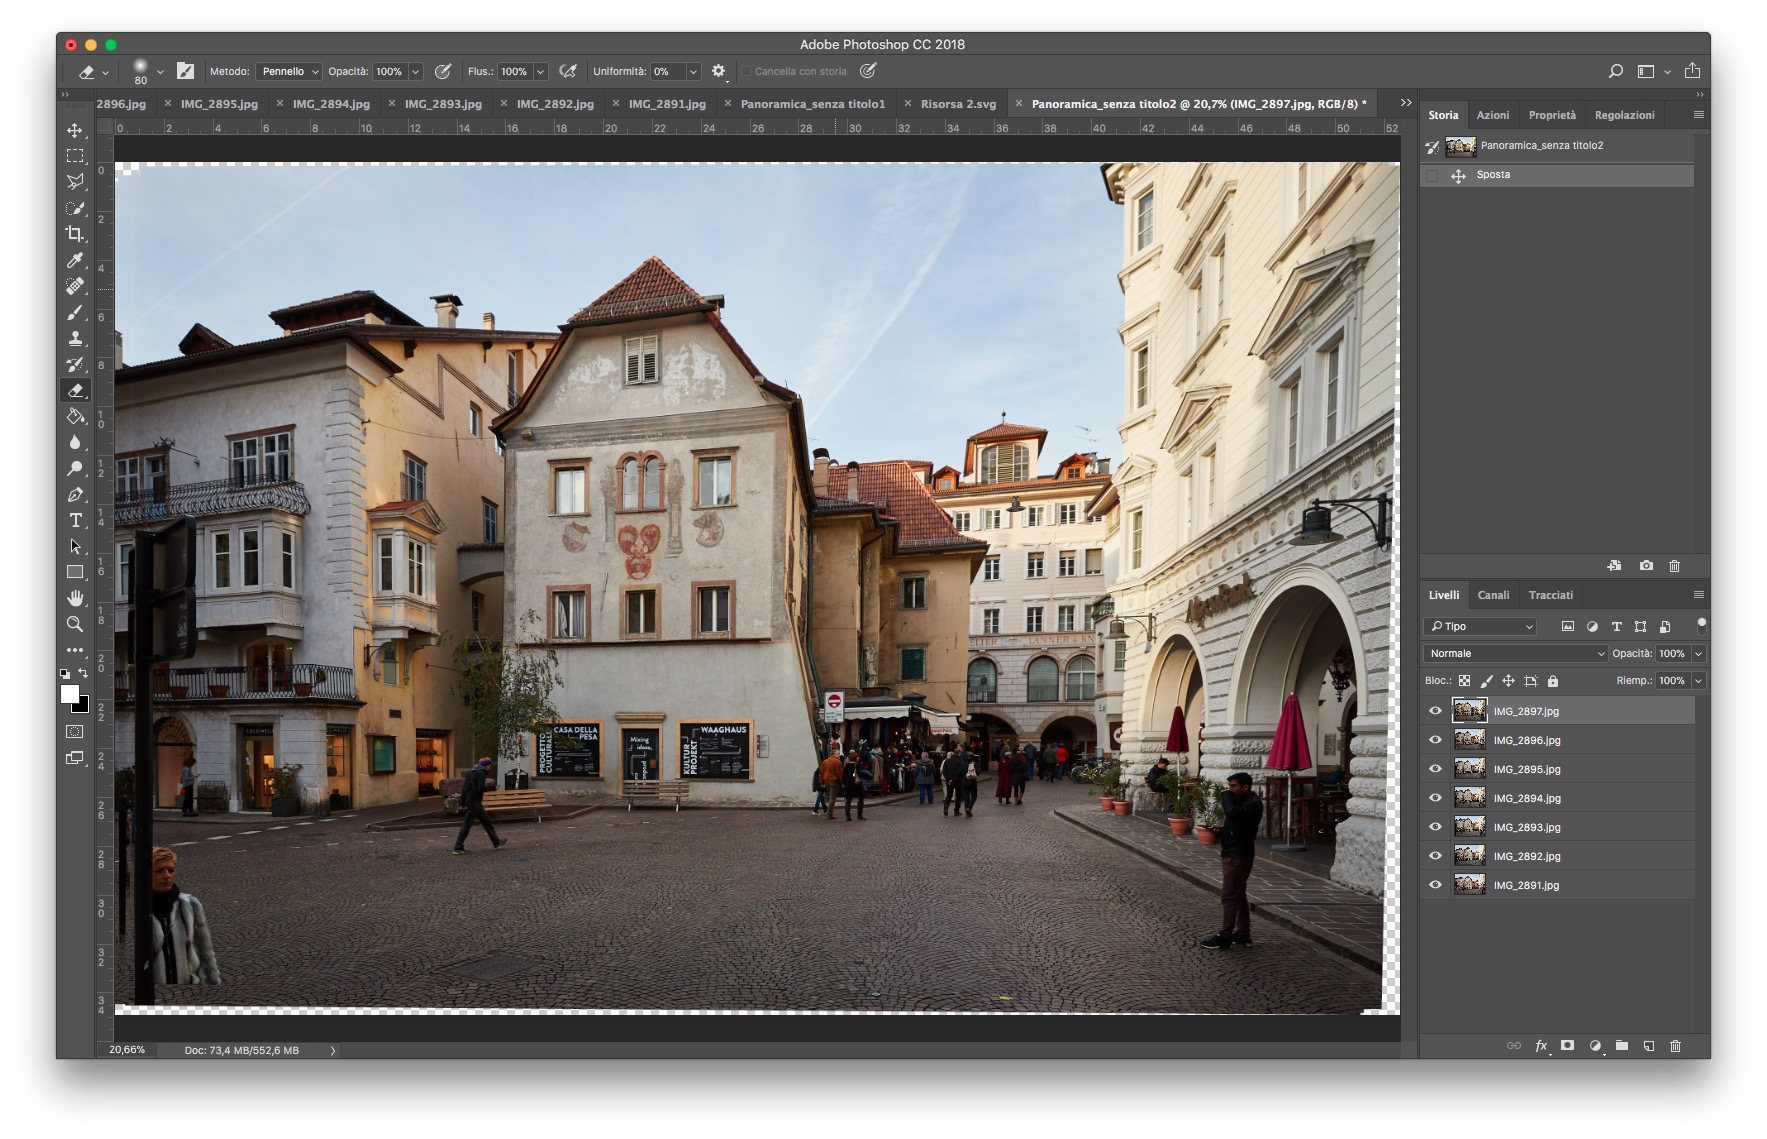Image resolution: width=1767 pixels, height=1139 pixels.
Task: Select the Paint Bucket tool
Action: [x=75, y=416]
